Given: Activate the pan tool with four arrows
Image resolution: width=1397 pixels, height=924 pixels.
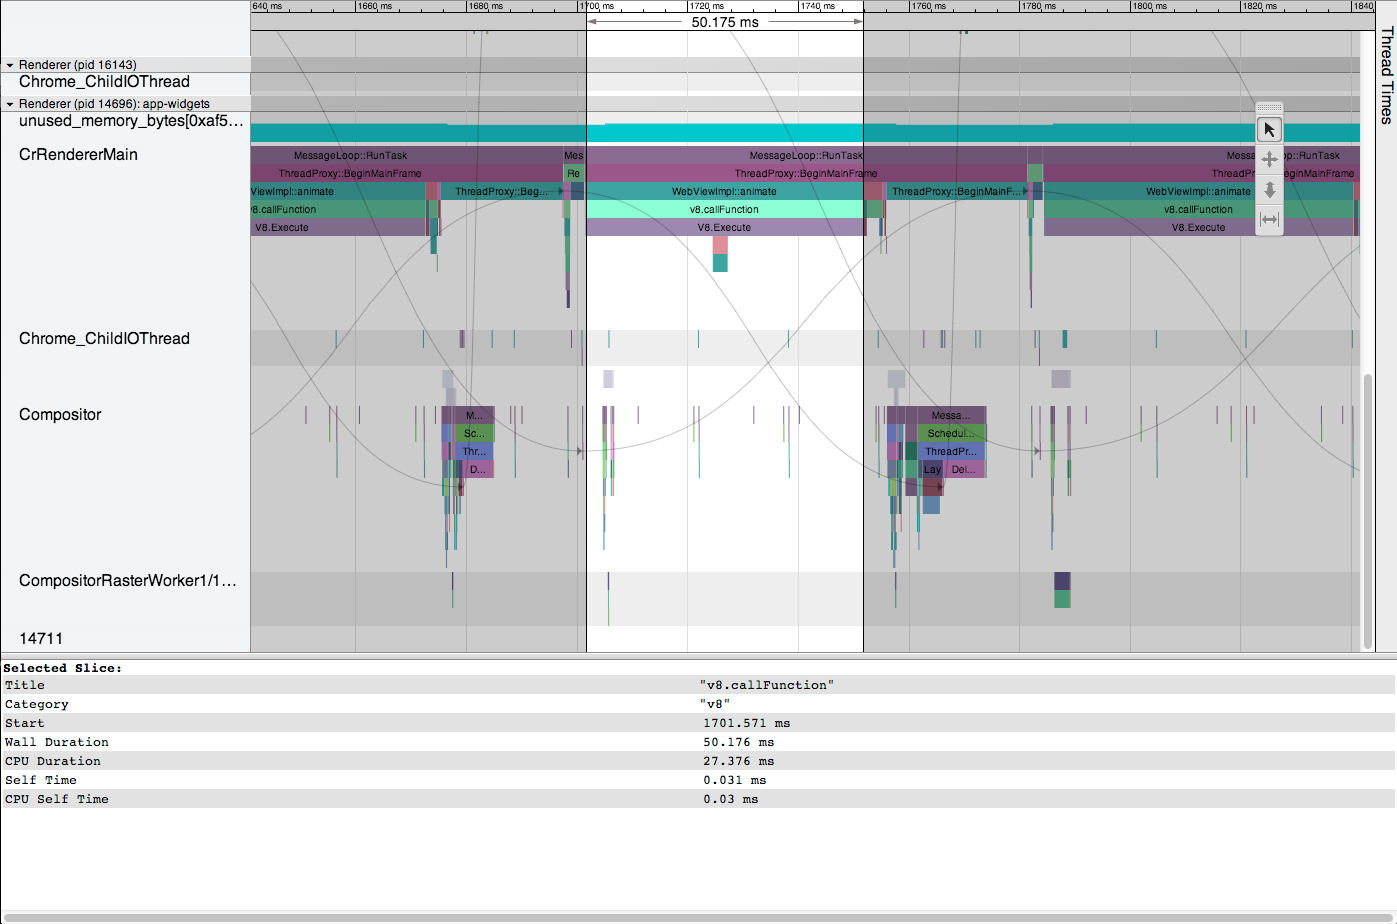Looking at the screenshot, I should tap(1269, 159).
